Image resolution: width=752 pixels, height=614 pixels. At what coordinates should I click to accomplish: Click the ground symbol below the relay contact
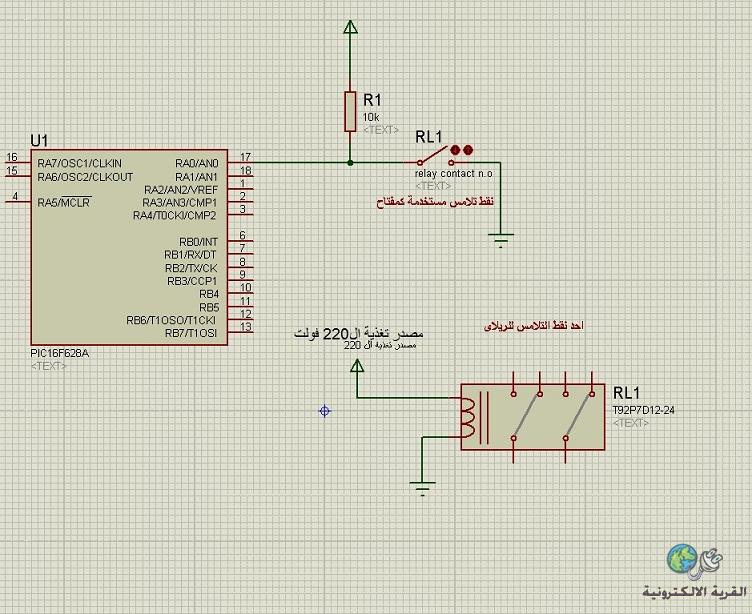tap(501, 240)
